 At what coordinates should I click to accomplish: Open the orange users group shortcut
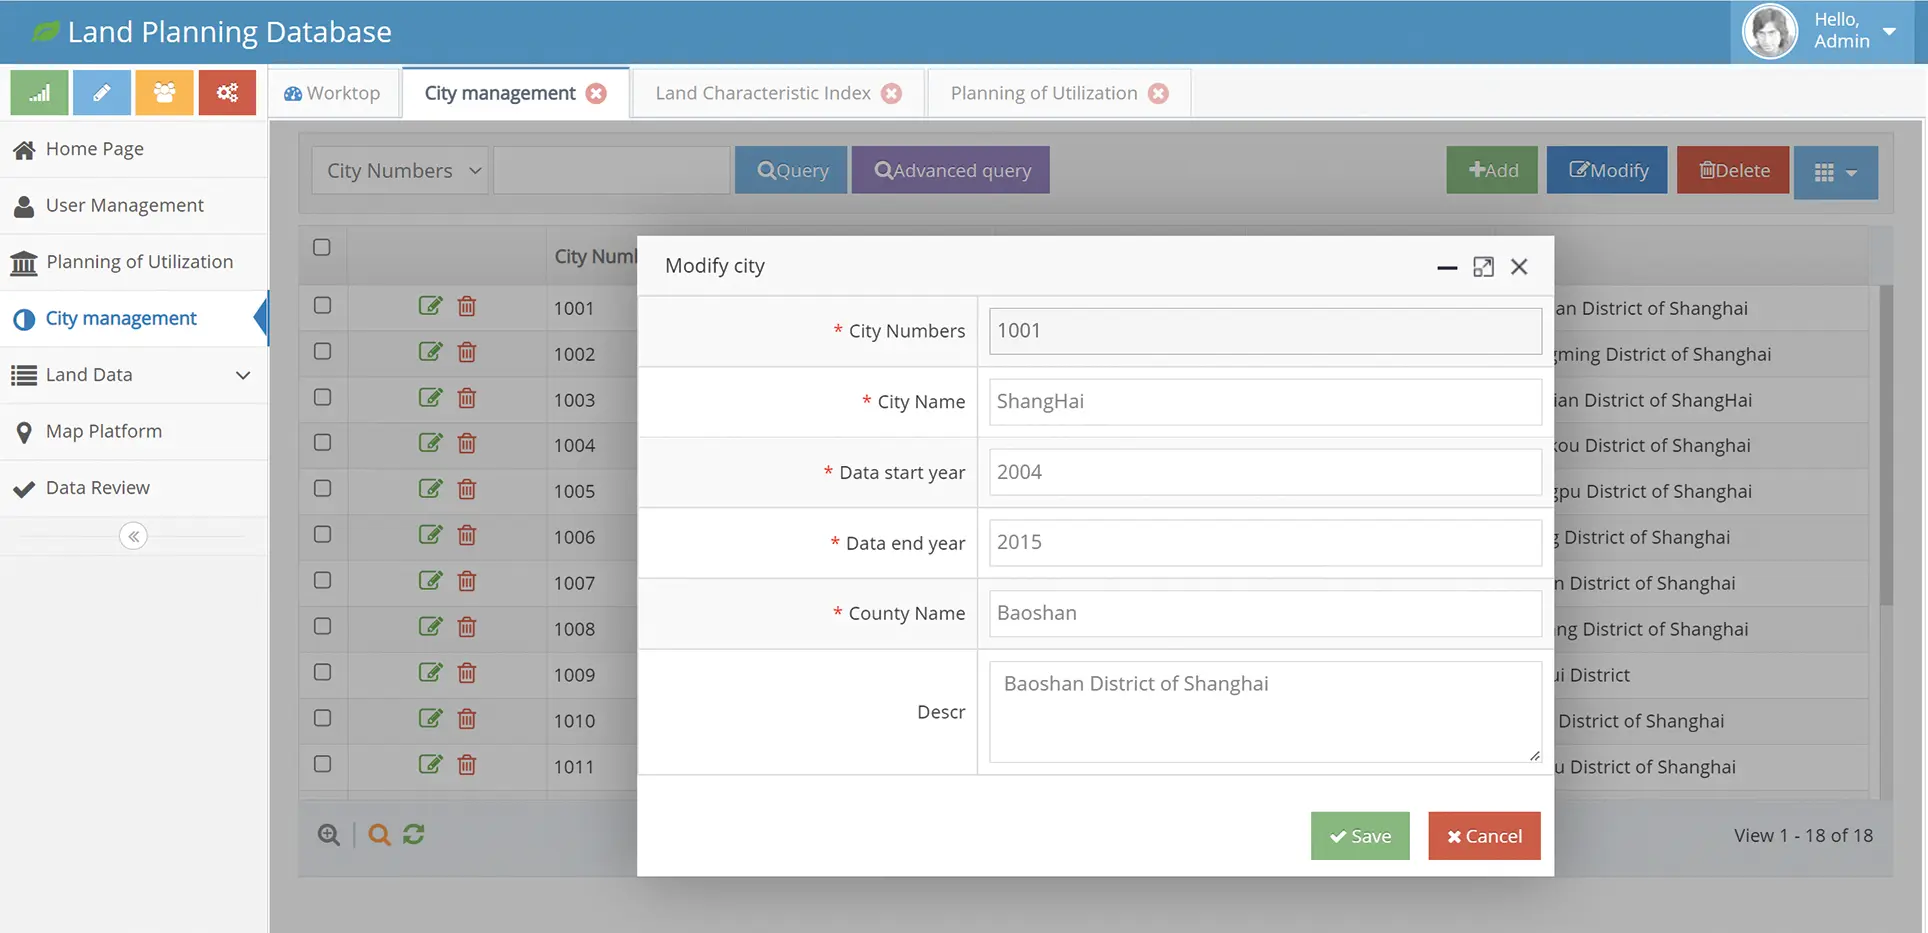[164, 93]
